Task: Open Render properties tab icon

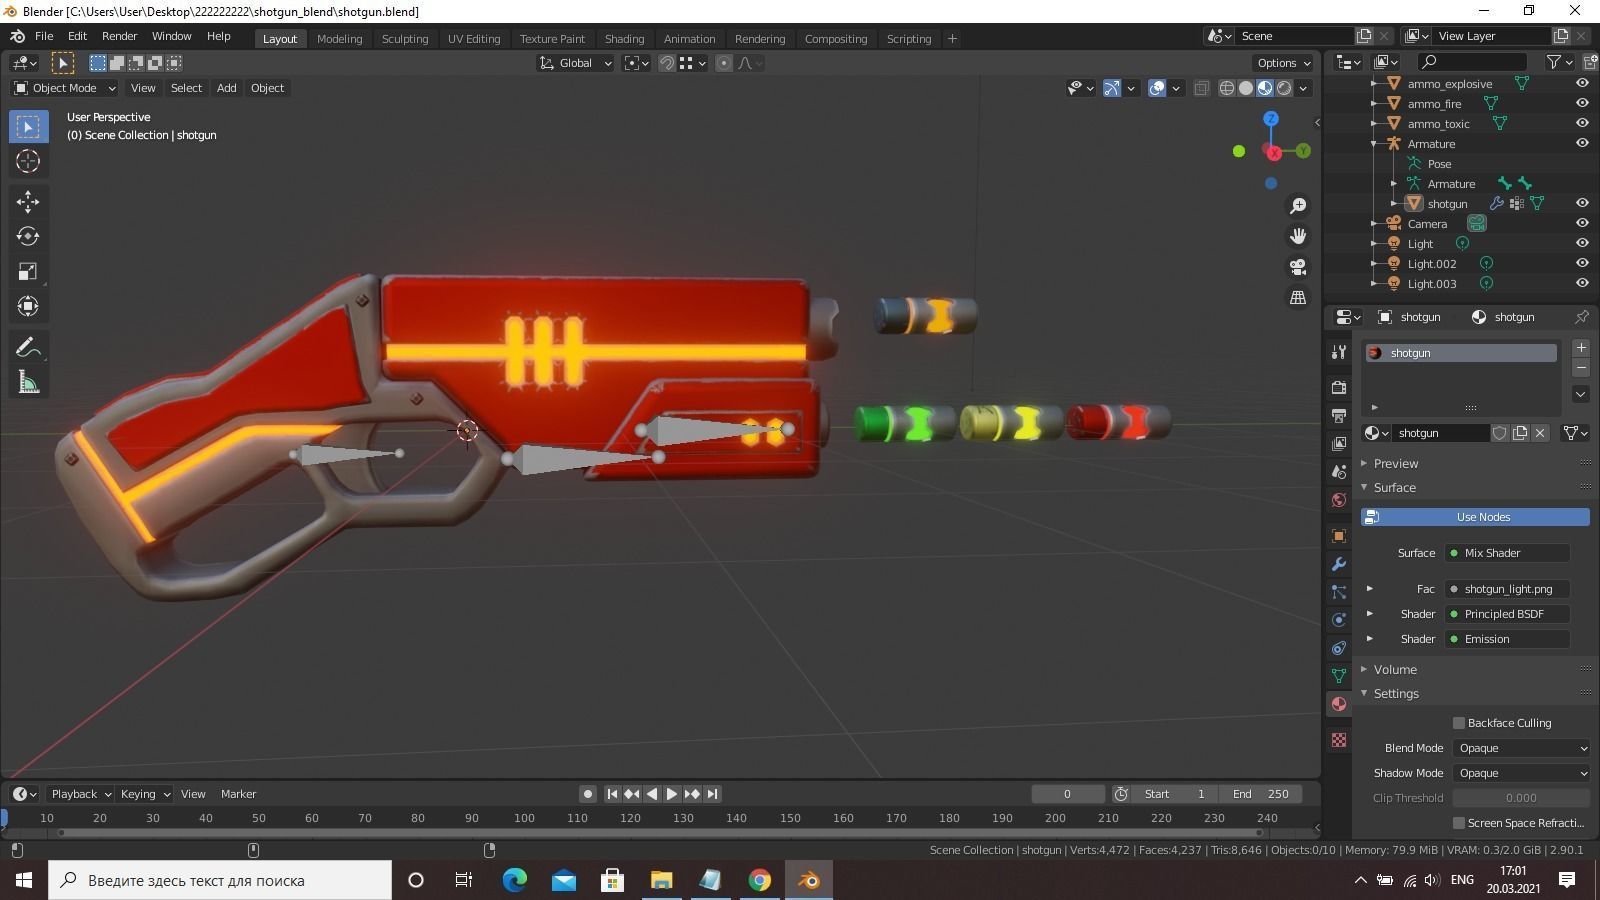Action: tap(1339, 387)
